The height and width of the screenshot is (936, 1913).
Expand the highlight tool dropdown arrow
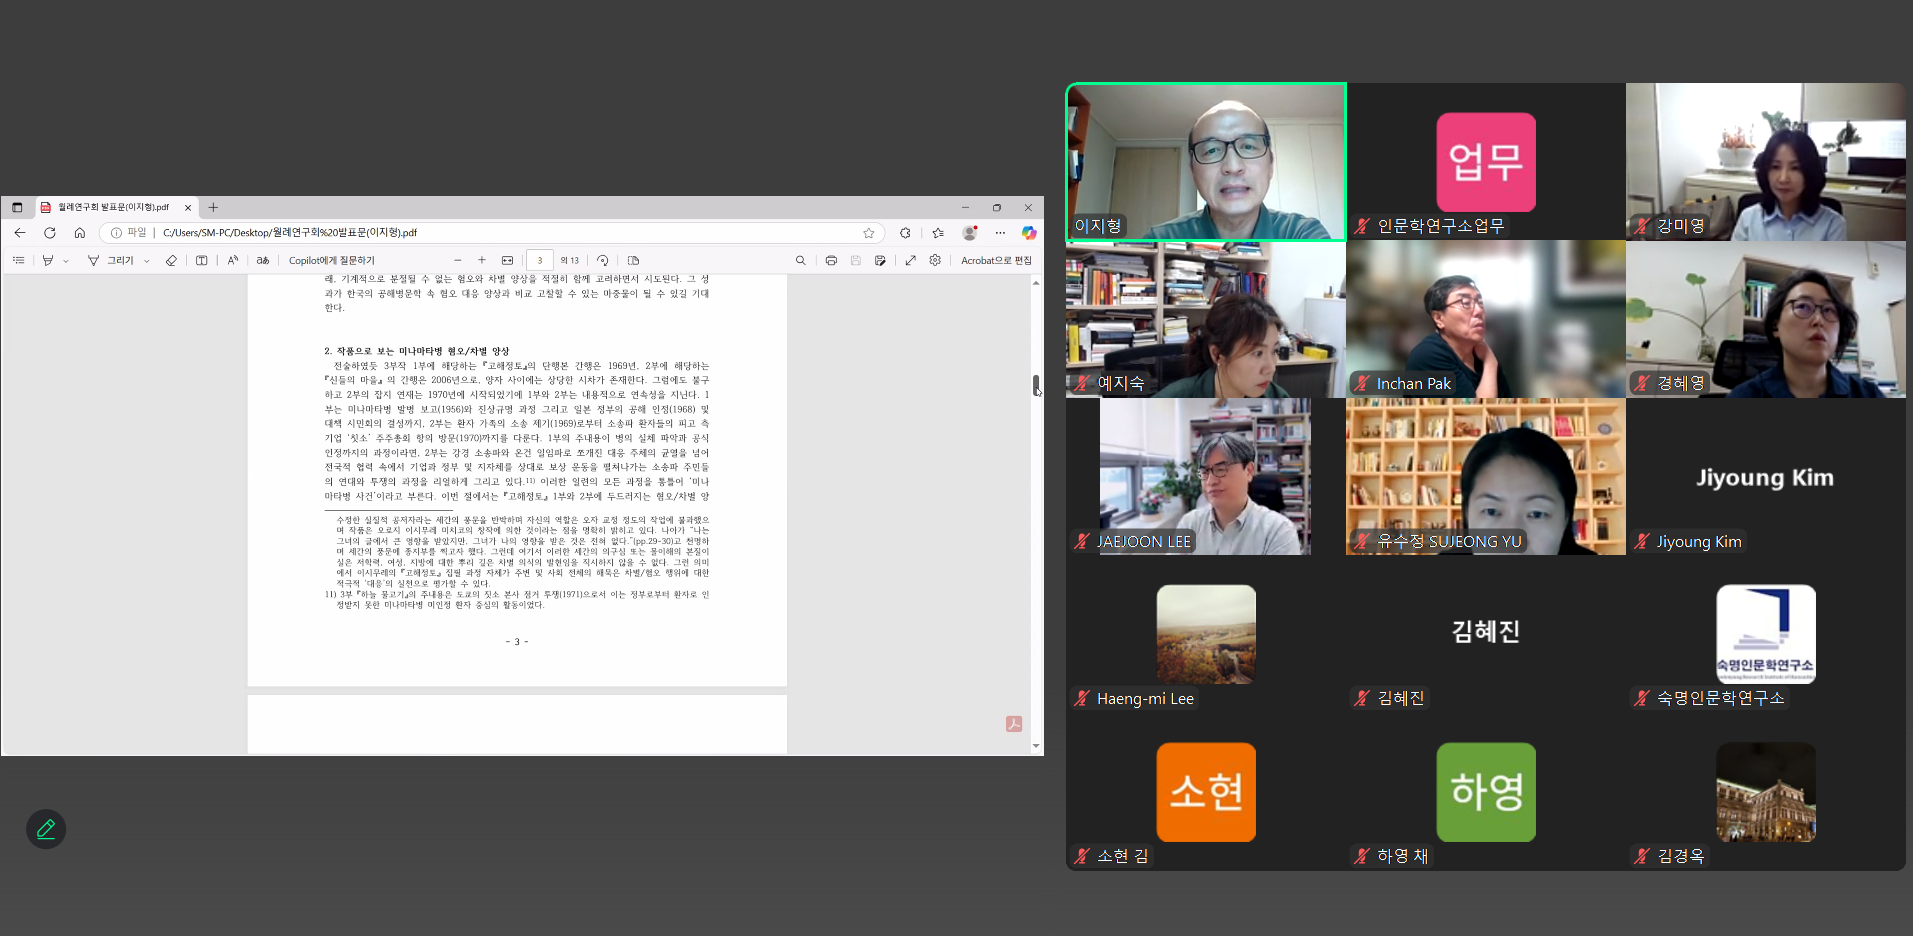point(66,261)
